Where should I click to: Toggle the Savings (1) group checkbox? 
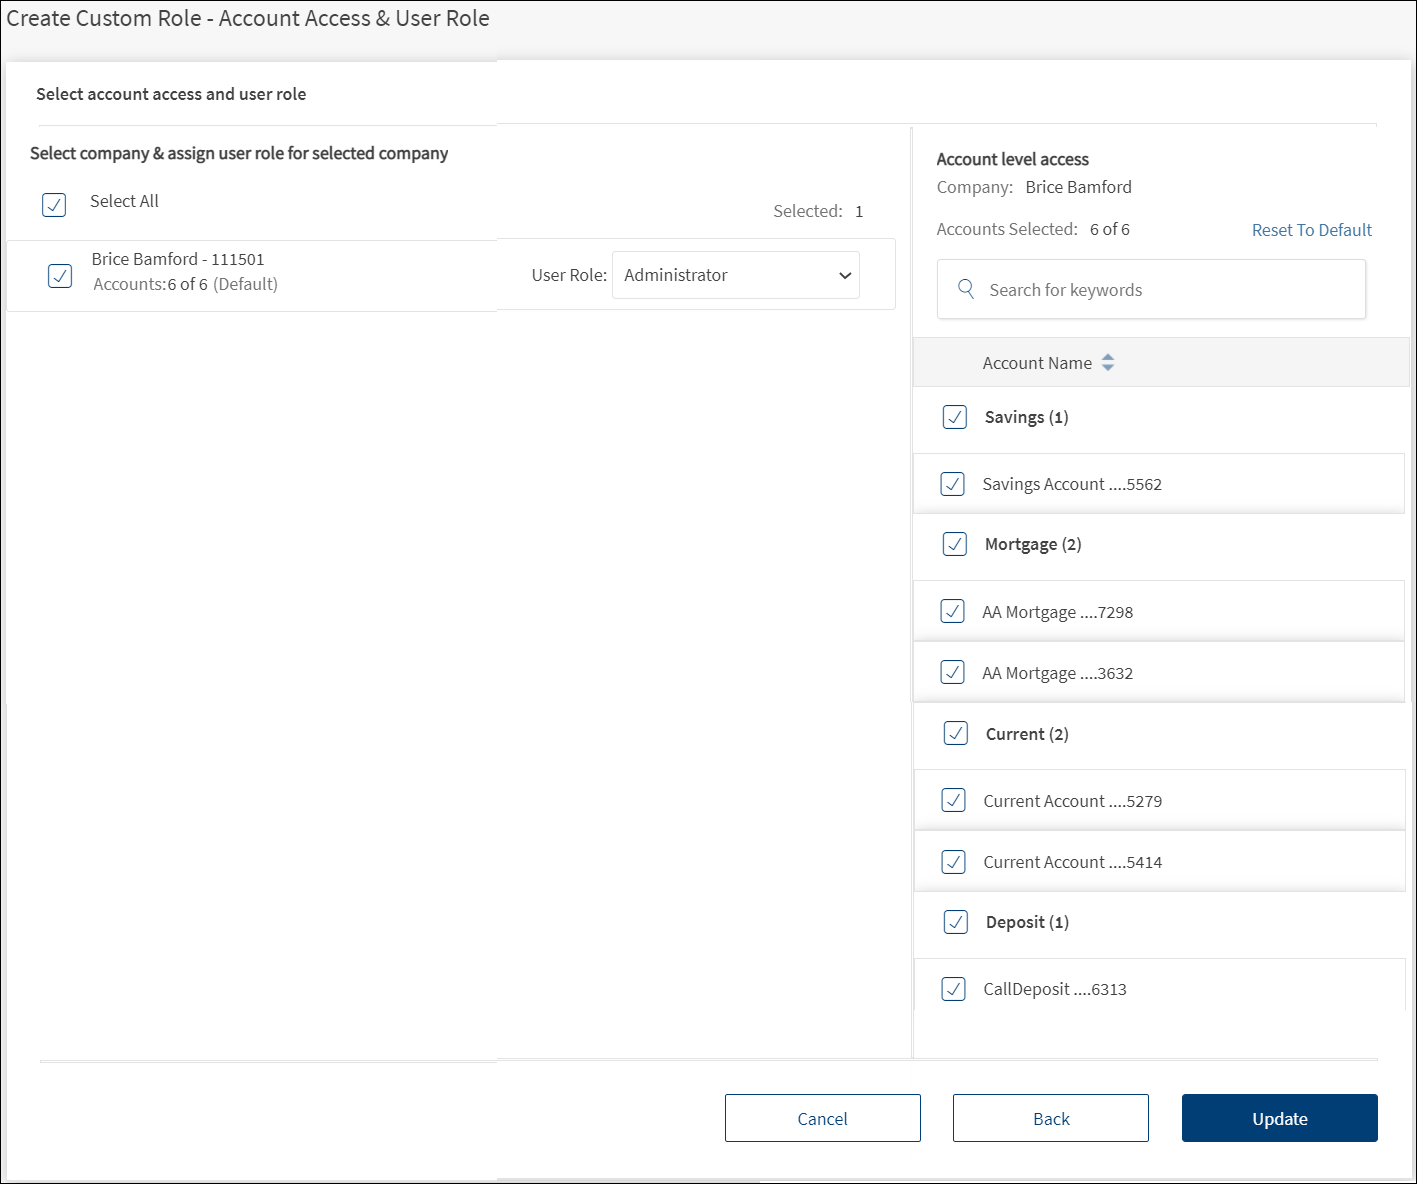[x=955, y=417]
